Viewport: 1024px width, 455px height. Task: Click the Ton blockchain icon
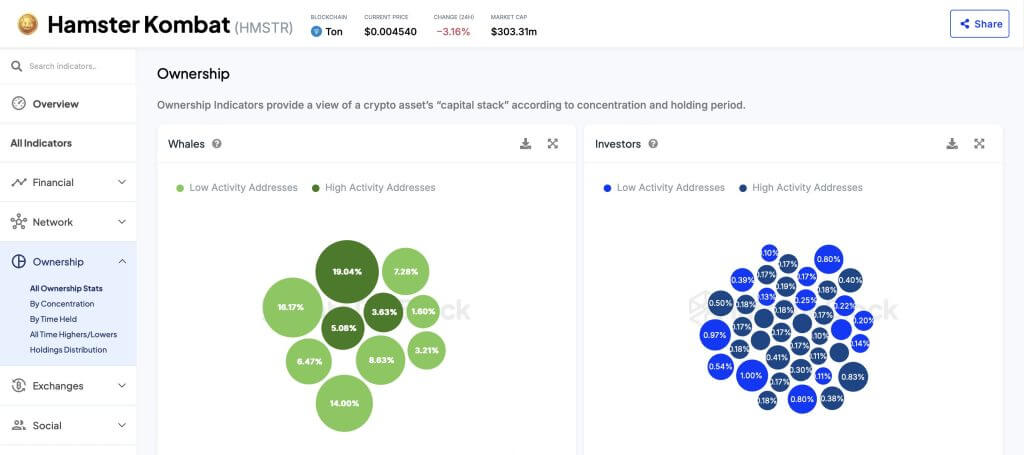(316, 31)
